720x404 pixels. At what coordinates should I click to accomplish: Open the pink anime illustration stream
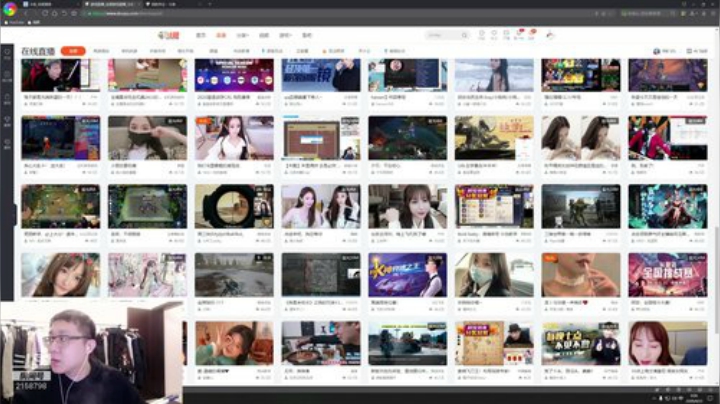tap(147, 275)
